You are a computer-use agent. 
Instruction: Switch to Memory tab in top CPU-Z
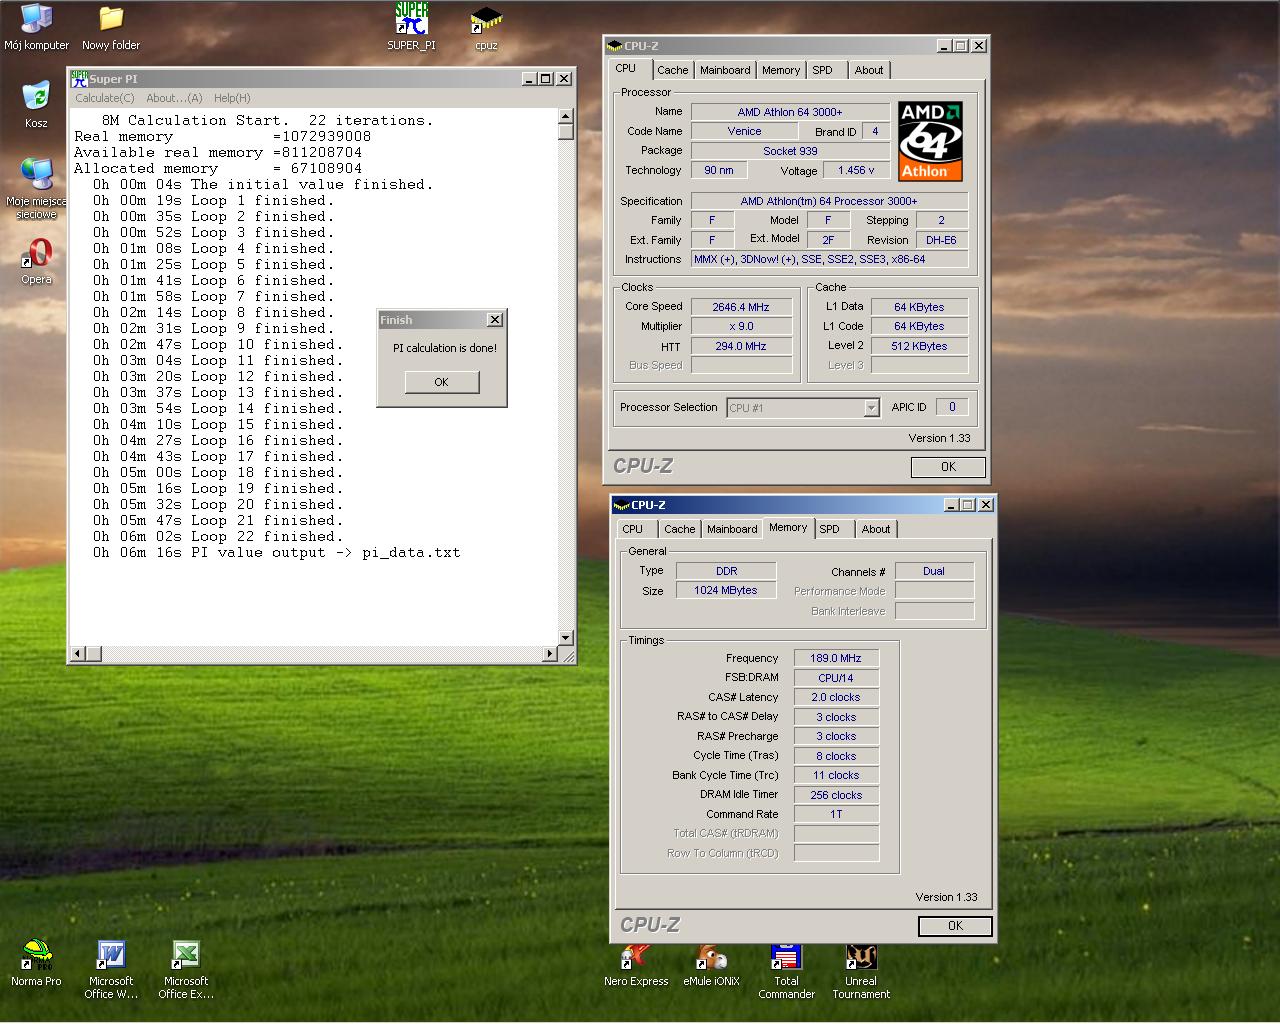click(781, 70)
